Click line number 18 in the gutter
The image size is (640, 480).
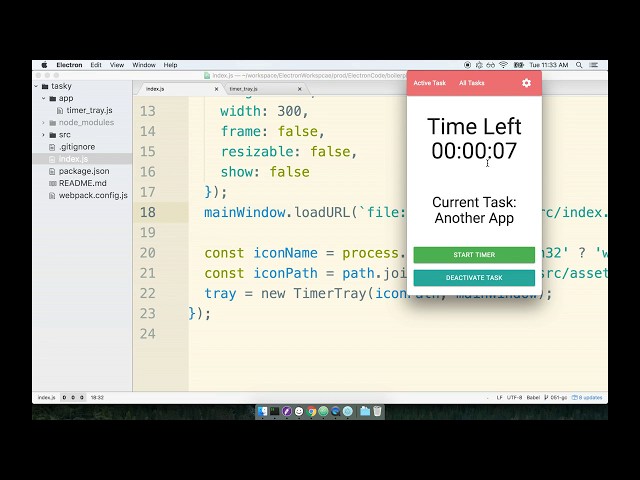(x=147, y=212)
